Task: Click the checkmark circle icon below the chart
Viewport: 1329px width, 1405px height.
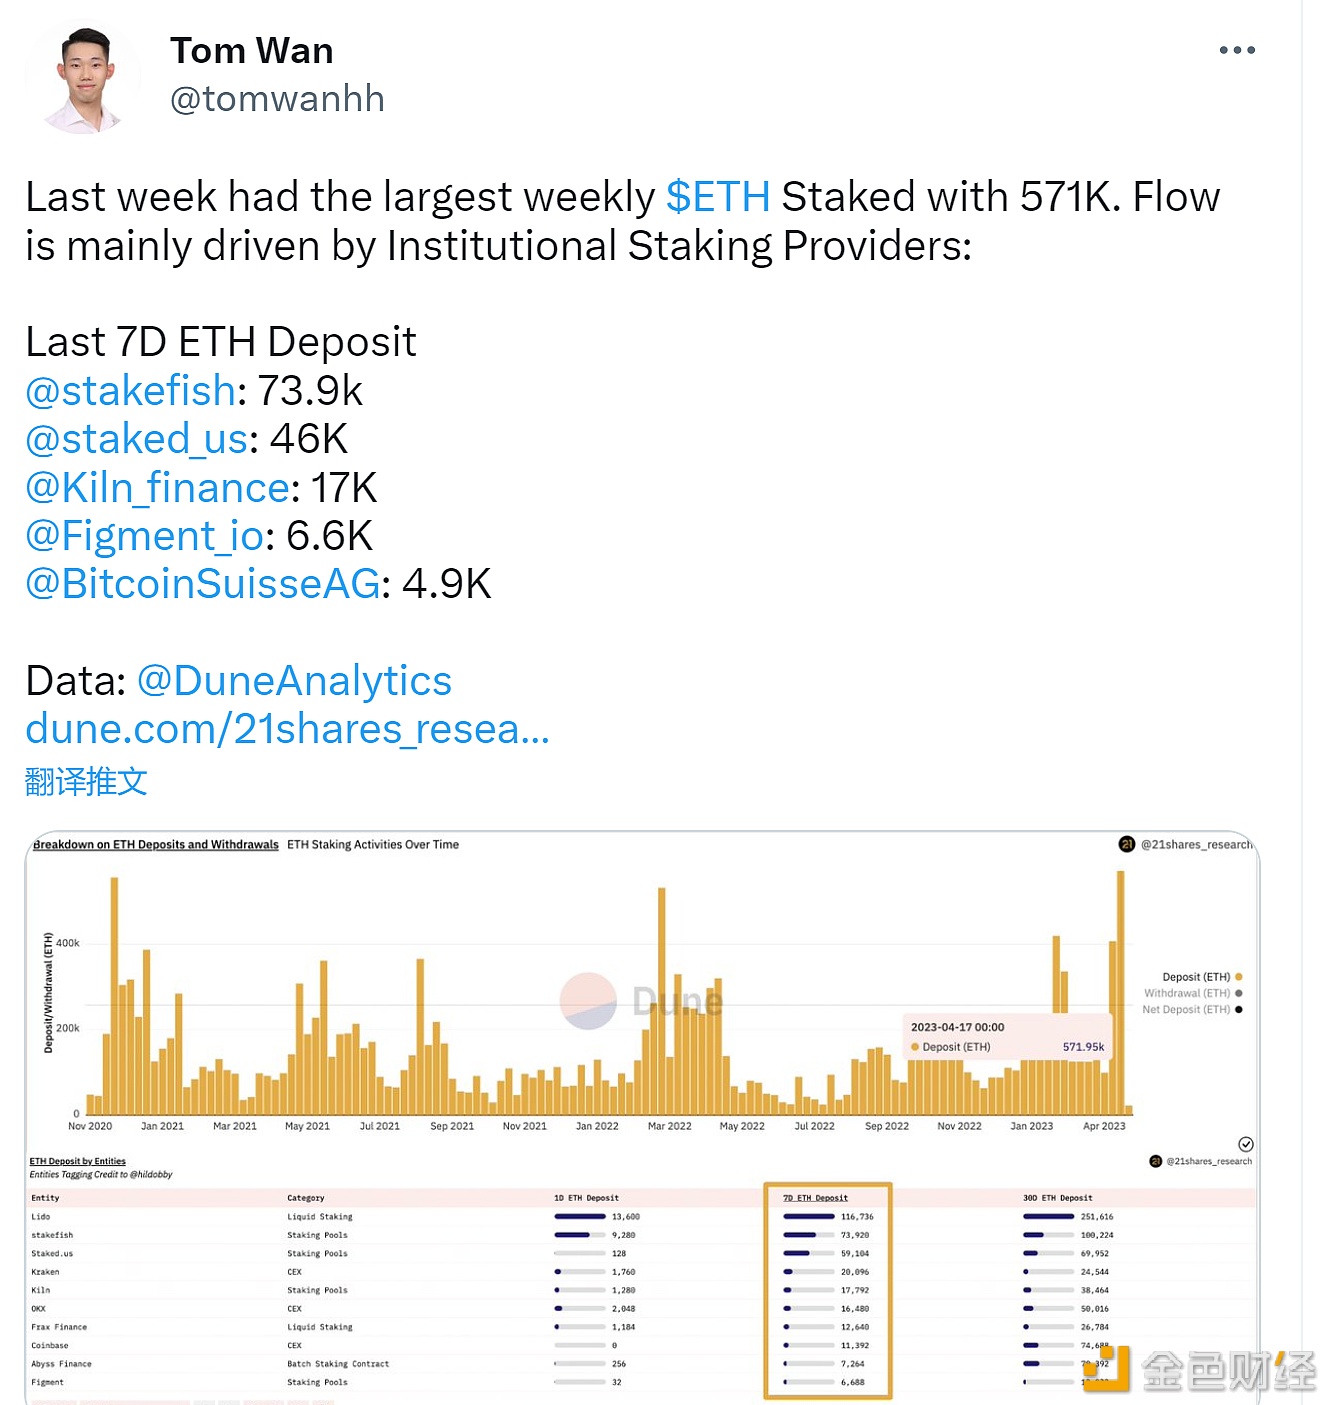Action: click(1245, 1144)
